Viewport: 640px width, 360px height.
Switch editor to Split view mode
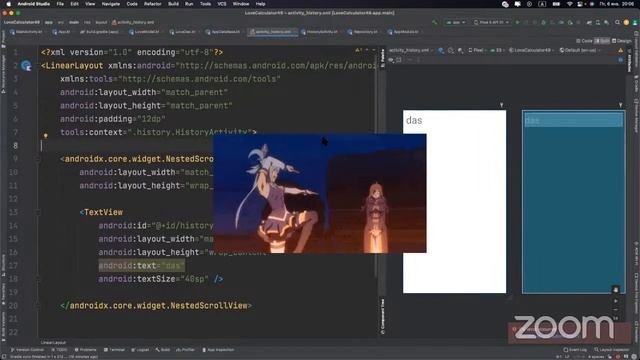(602, 41)
